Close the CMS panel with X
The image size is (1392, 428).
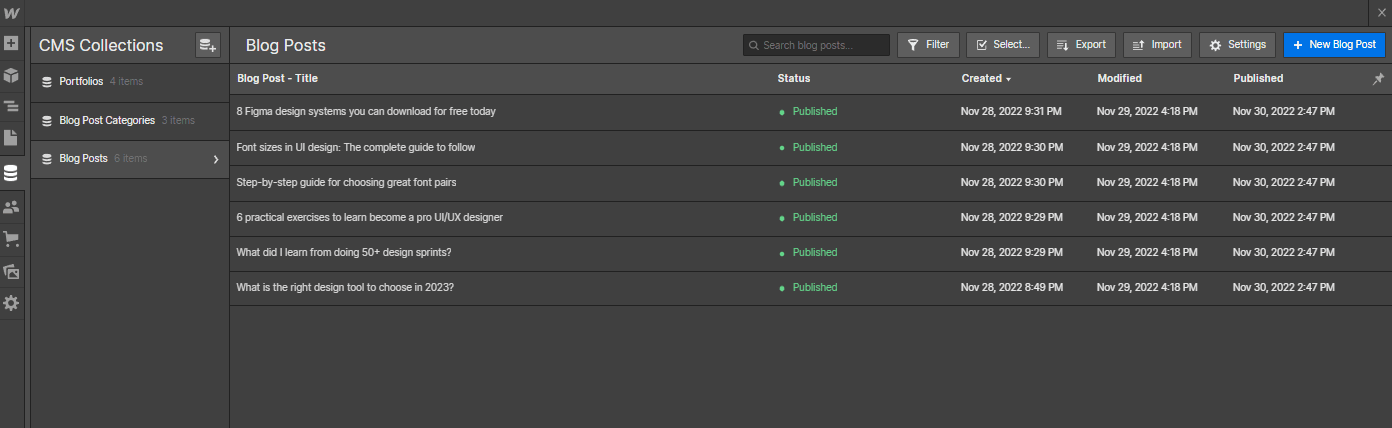point(1381,12)
